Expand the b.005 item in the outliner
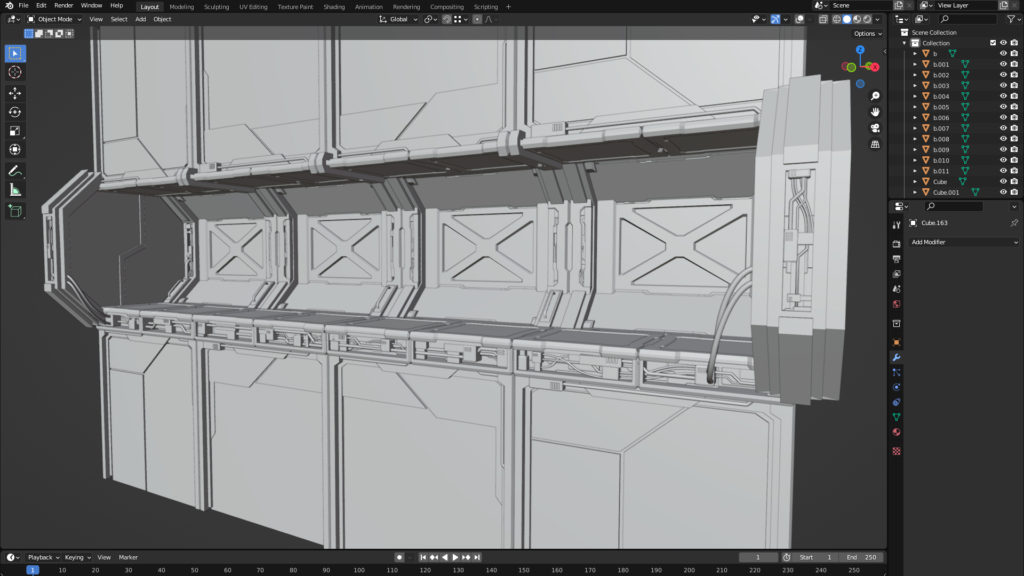1024x576 pixels. coord(915,107)
